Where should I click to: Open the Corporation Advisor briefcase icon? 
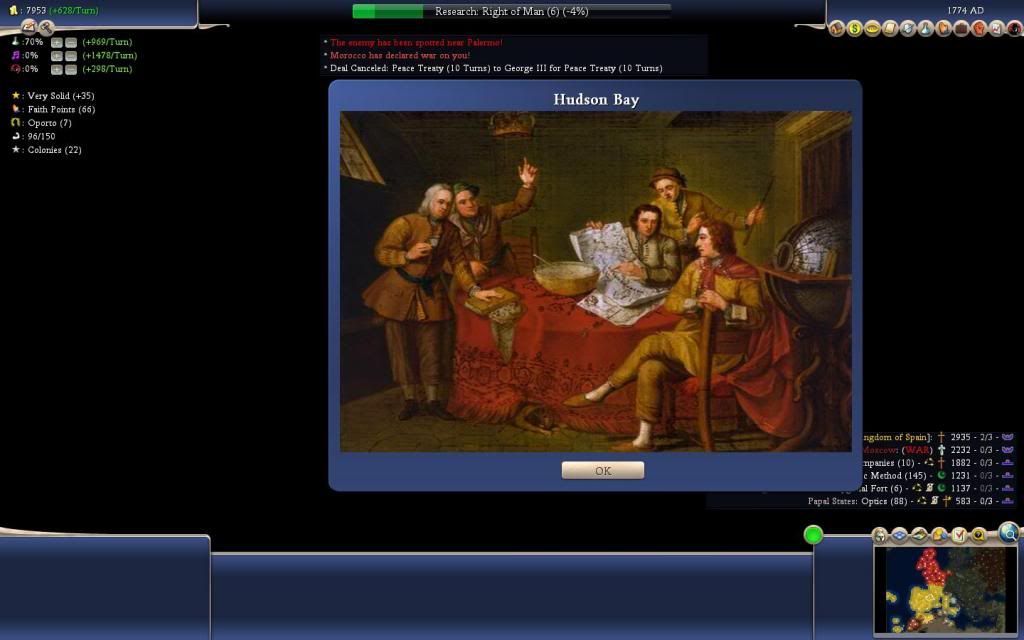(961, 29)
